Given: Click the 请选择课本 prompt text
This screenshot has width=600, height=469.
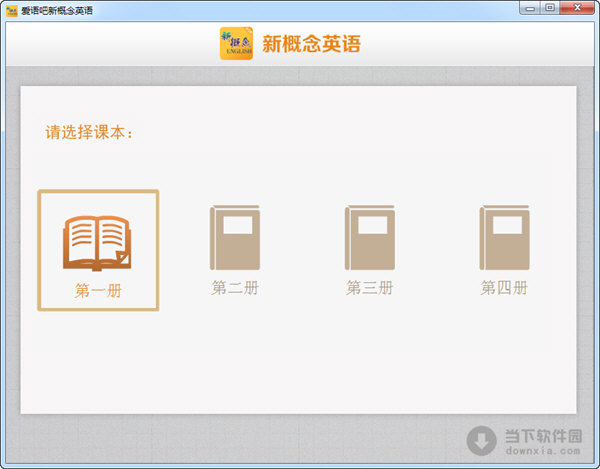Looking at the screenshot, I should [x=89, y=132].
